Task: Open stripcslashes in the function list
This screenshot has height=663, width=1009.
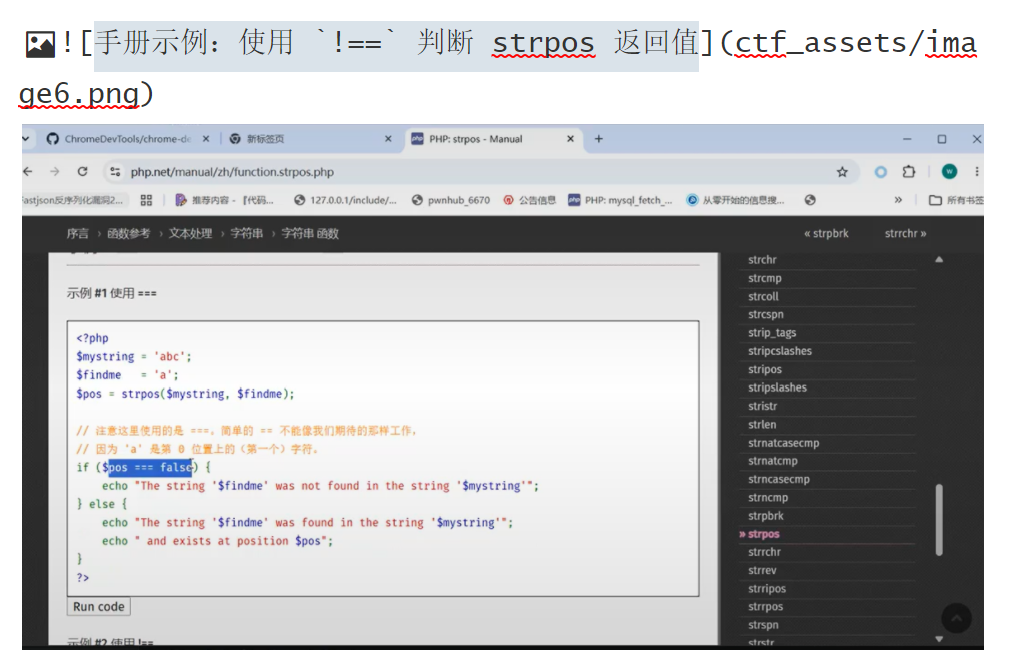Action: click(x=780, y=351)
